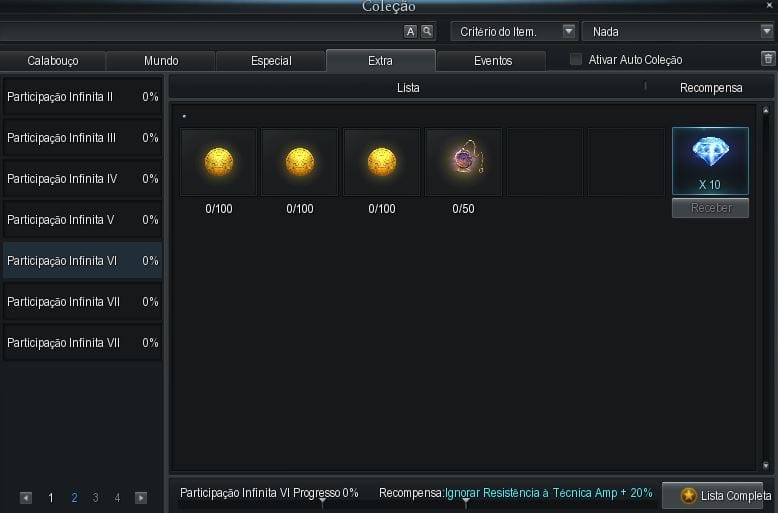The image size is (778, 513).
Task: Select the purple amulet item slot
Action: pyautogui.click(x=463, y=162)
